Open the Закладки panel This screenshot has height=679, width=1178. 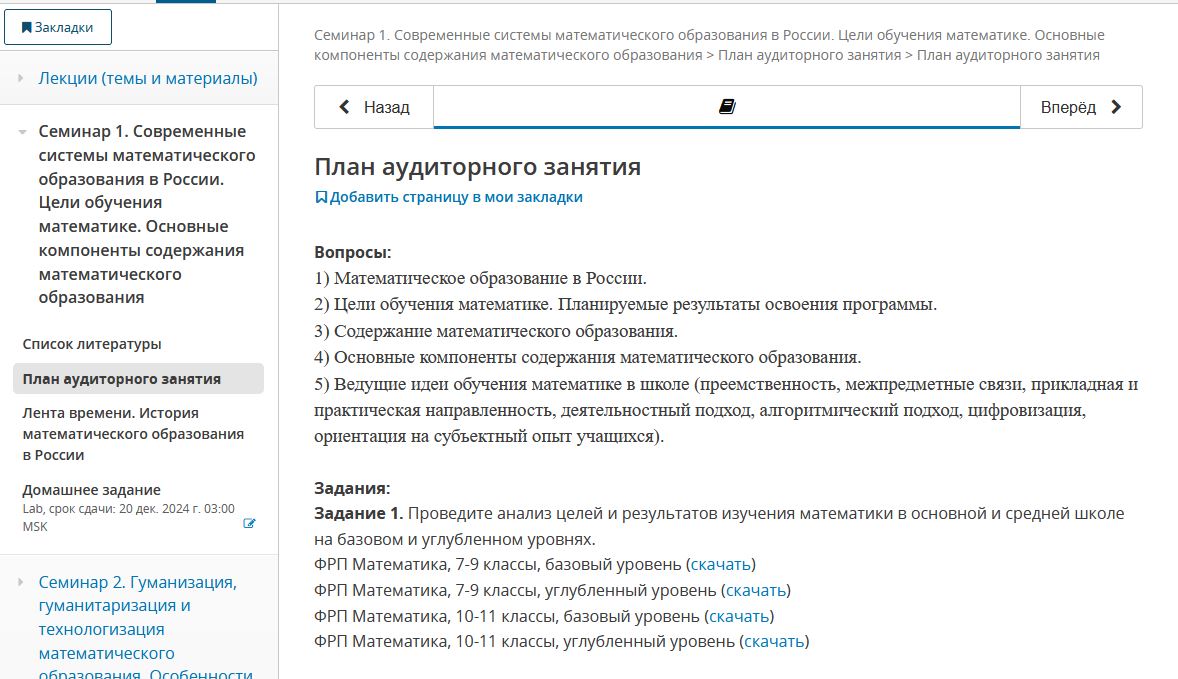click(x=59, y=27)
